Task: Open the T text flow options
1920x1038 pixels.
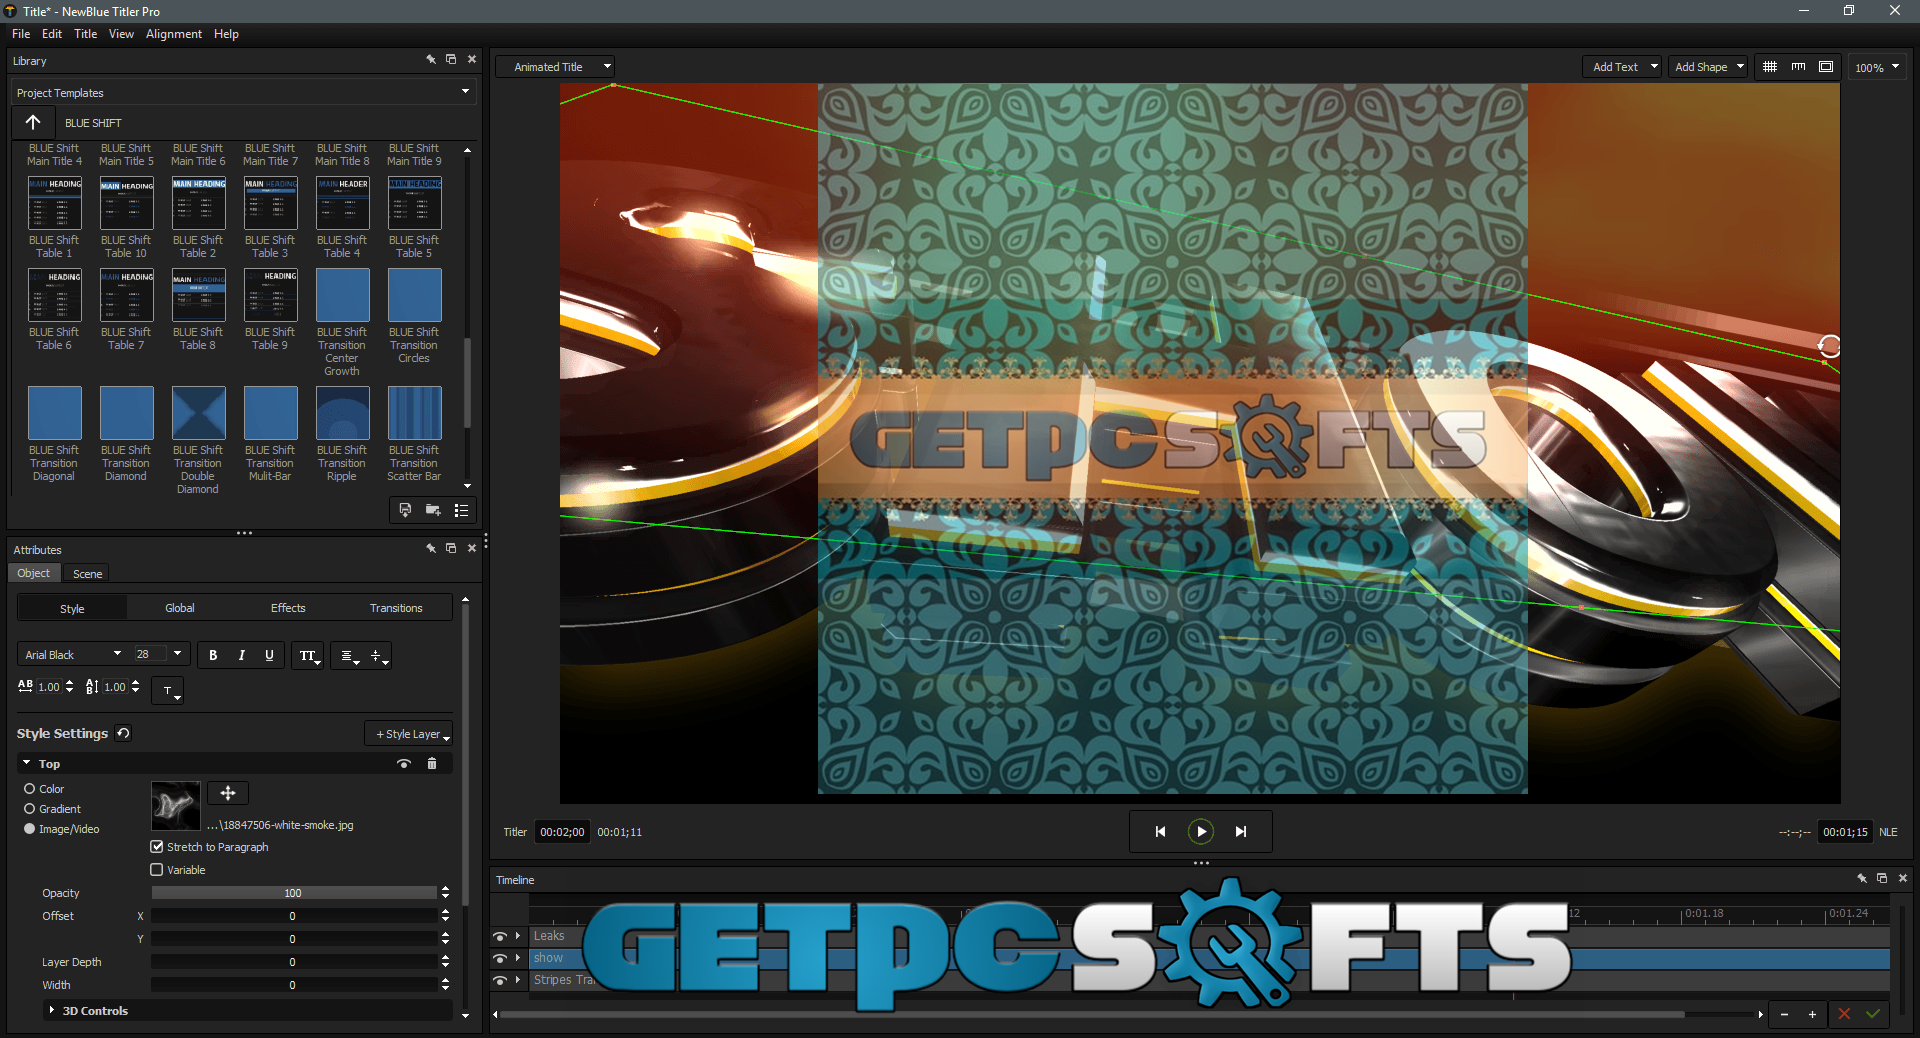Action: pos(169,690)
